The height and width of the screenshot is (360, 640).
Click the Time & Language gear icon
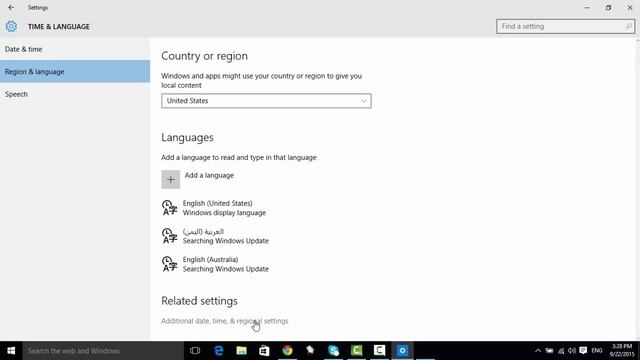(11, 27)
